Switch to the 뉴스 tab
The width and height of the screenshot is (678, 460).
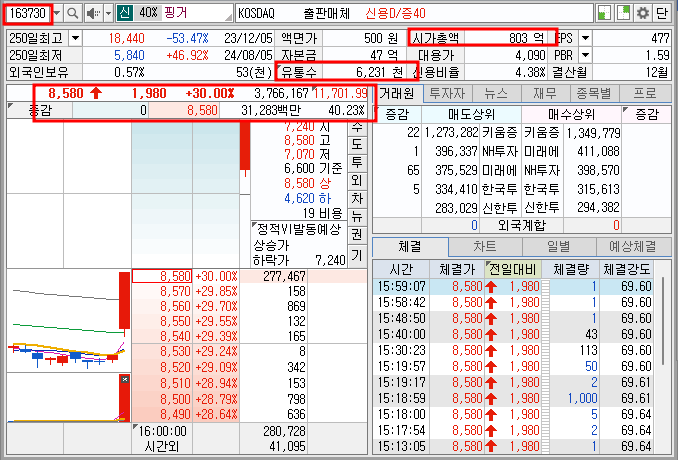coord(496,93)
